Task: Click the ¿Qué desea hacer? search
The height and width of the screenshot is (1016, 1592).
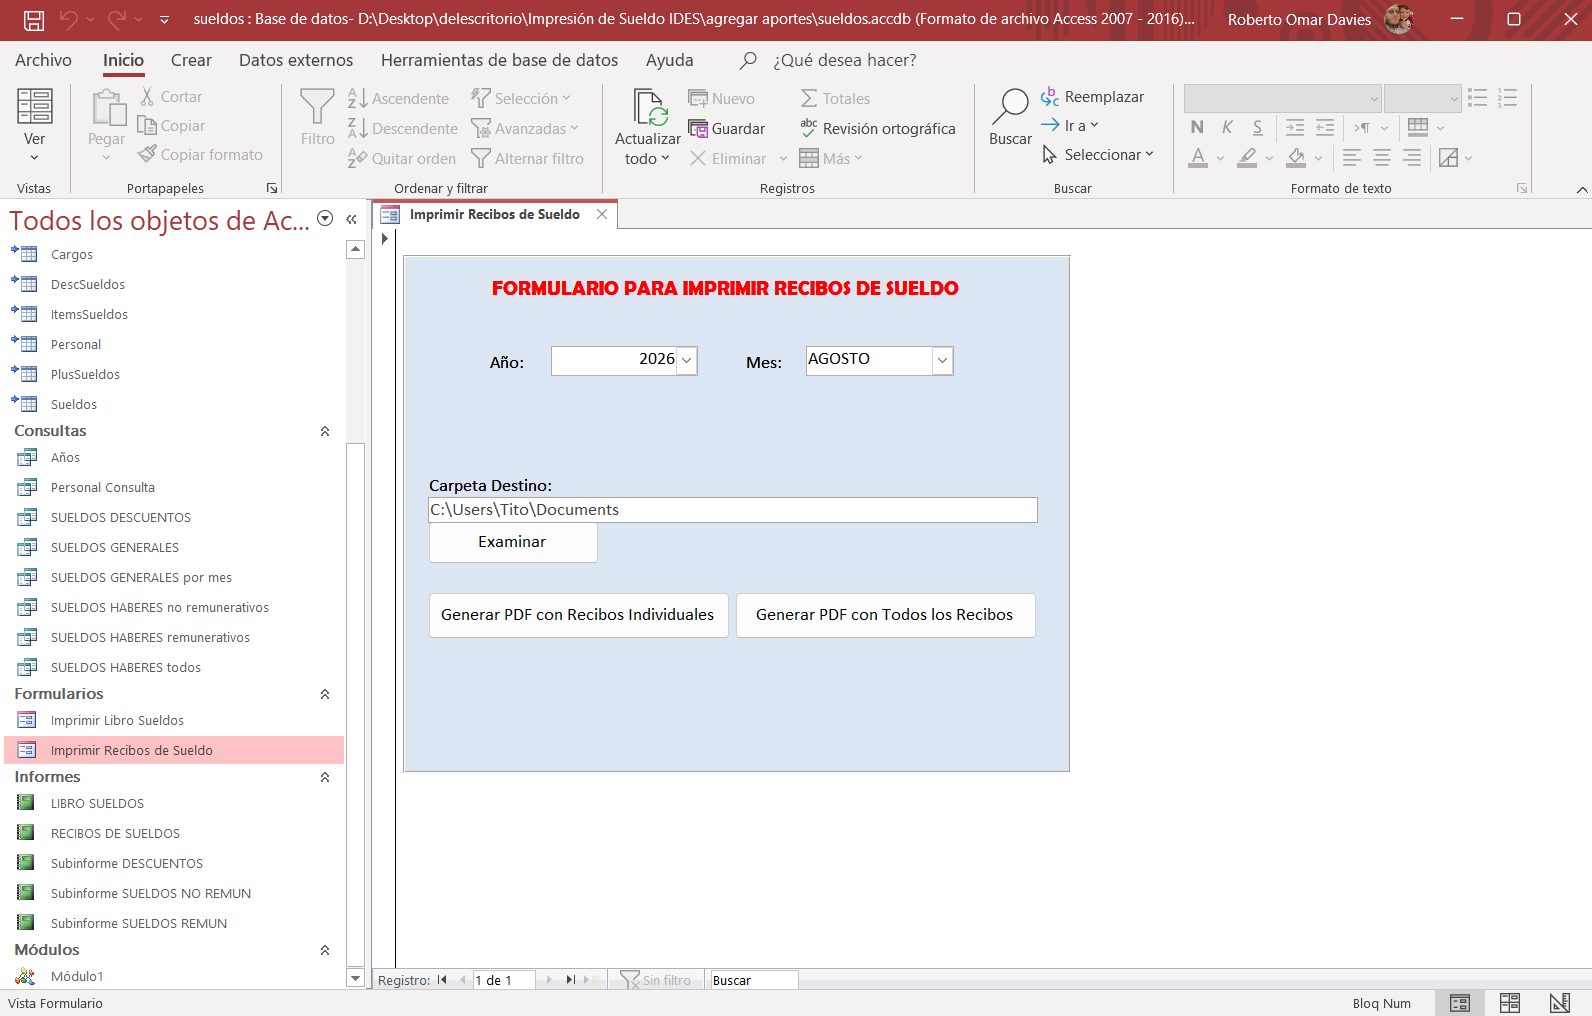Action: point(844,60)
